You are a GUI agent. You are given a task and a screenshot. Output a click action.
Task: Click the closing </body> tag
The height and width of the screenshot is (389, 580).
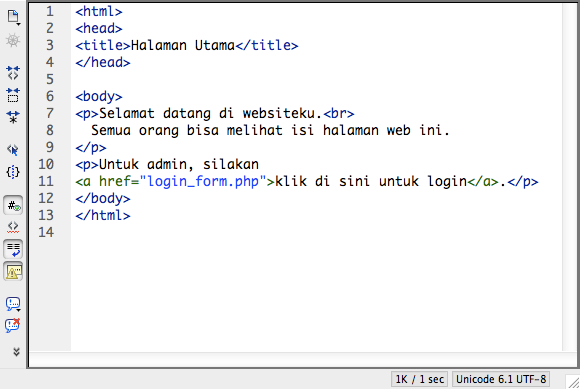point(103,199)
